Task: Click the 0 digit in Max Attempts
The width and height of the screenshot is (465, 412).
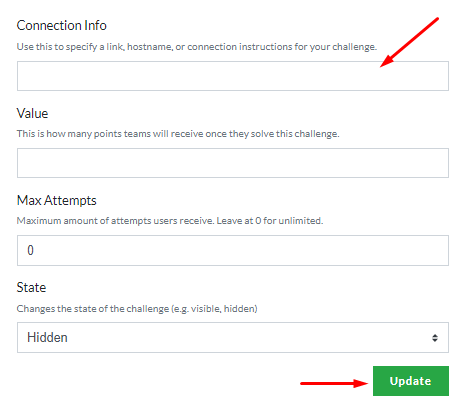Action: click(x=30, y=250)
